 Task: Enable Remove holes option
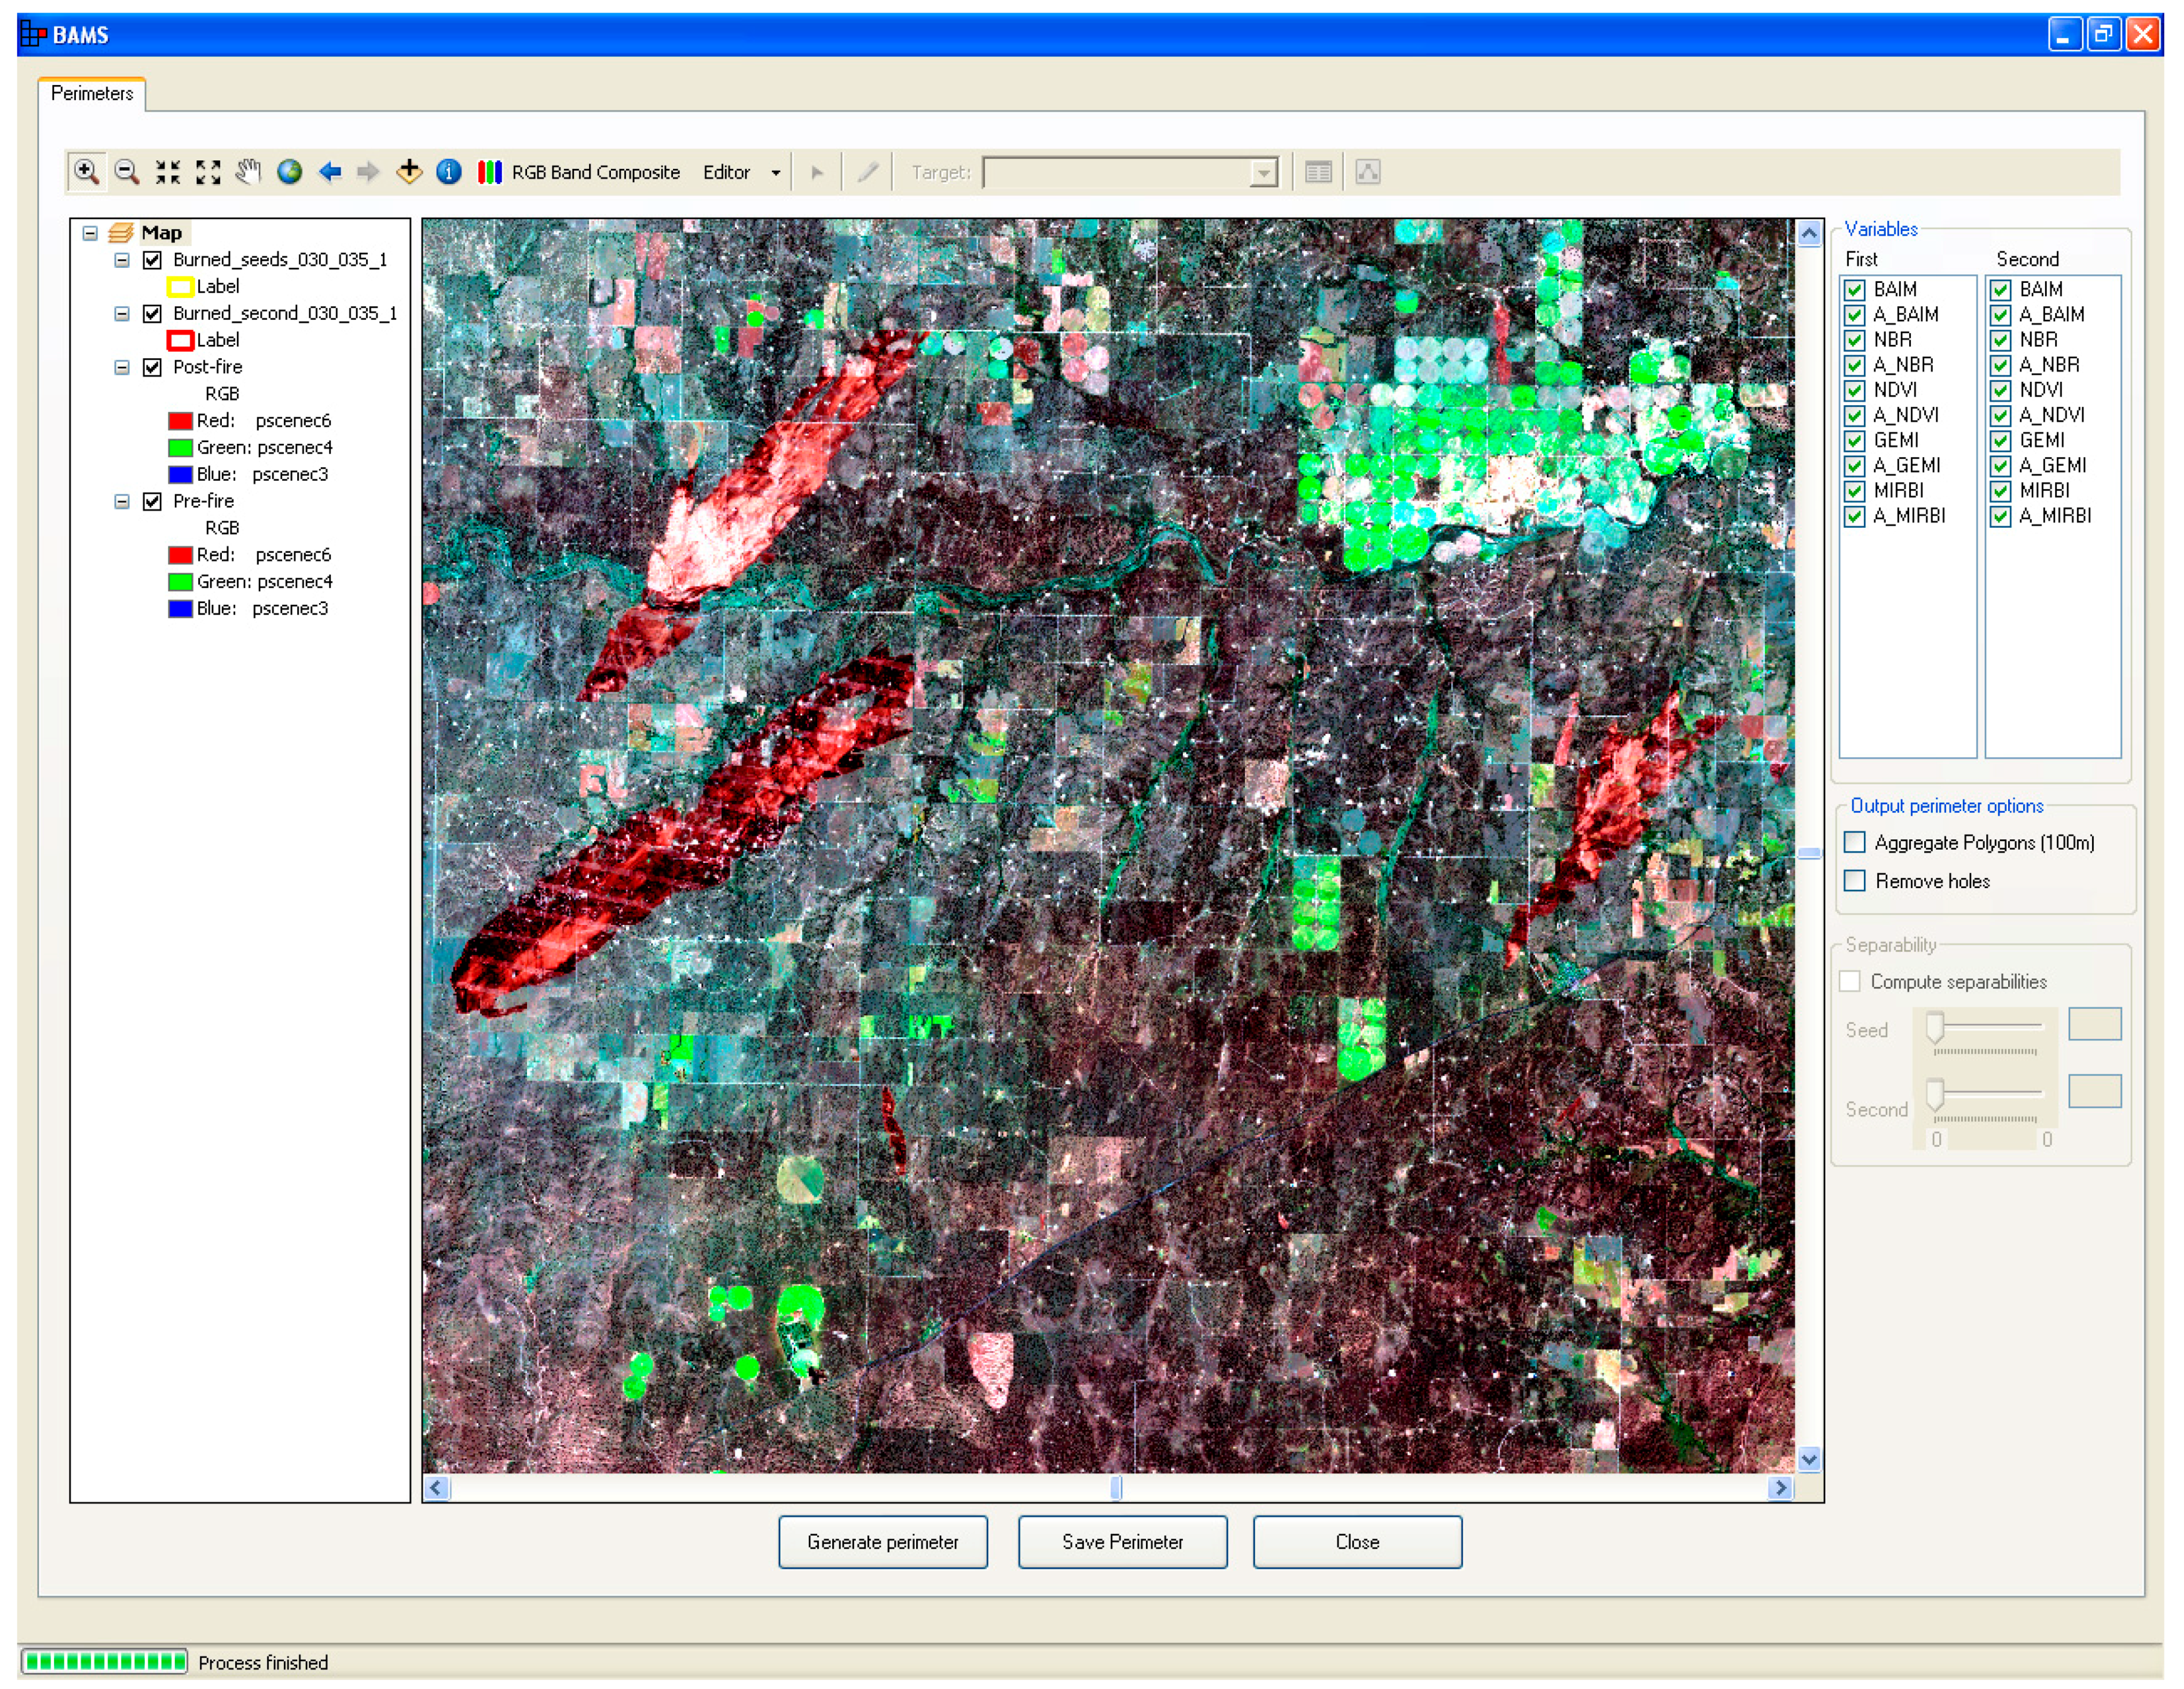(1855, 881)
